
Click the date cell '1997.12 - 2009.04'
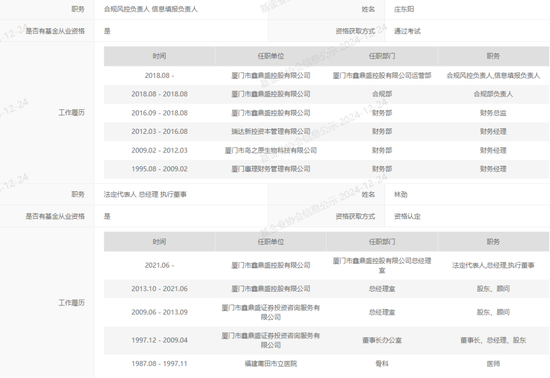pyautogui.click(x=159, y=340)
